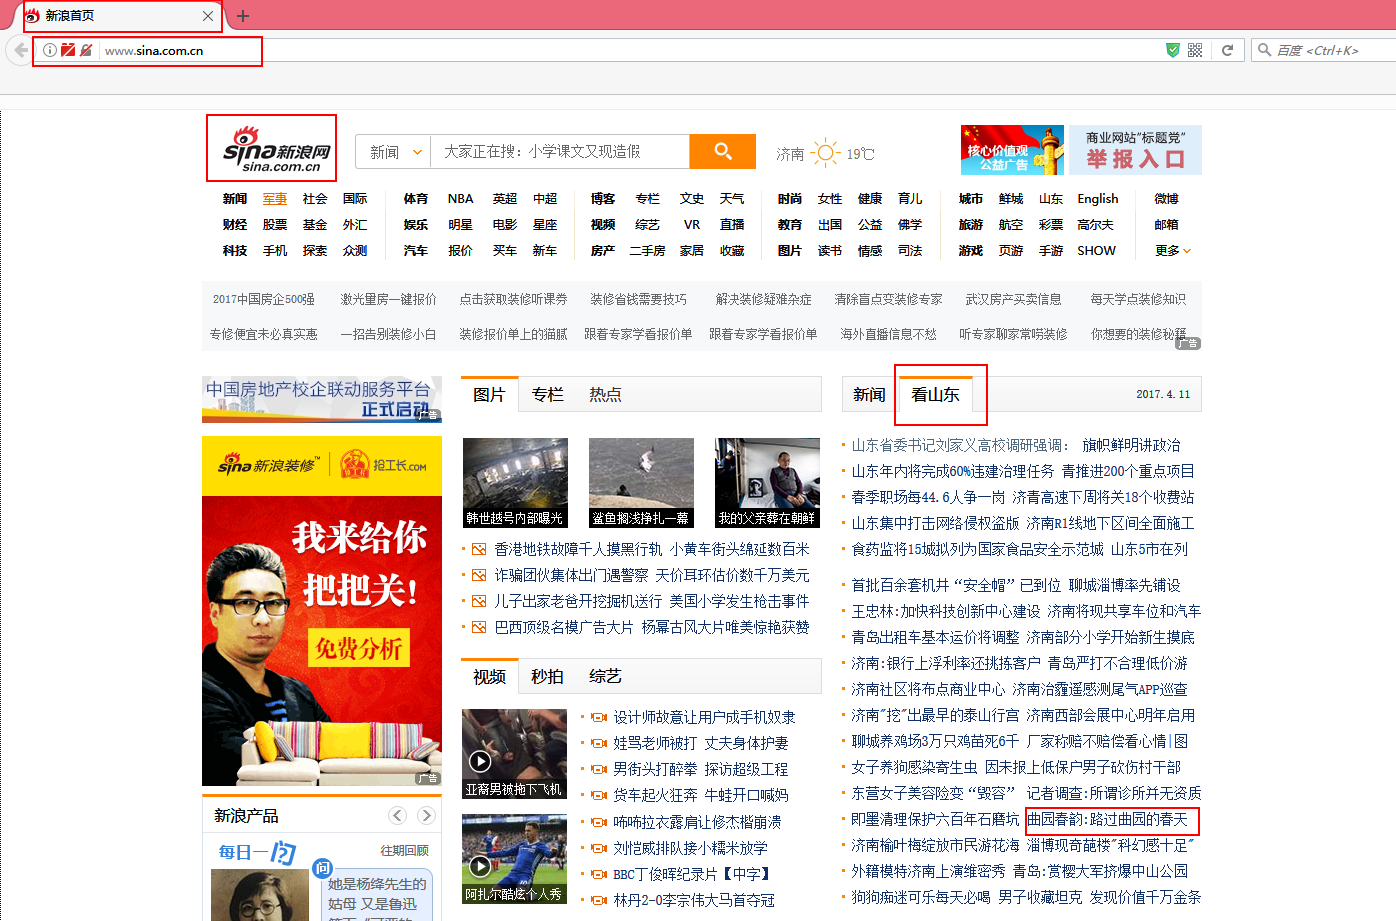Image resolution: width=1396 pixels, height=921 pixels.
Task: Select the 专栏 tab beside 图片
Action: click(547, 395)
